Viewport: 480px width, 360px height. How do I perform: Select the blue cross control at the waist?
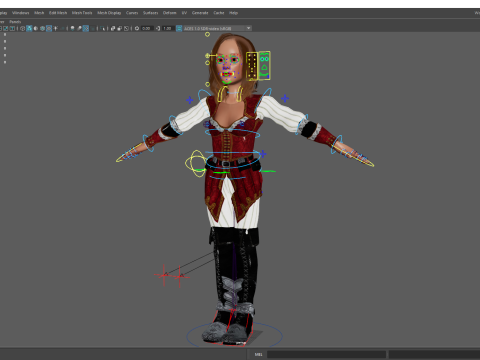pos(263,154)
